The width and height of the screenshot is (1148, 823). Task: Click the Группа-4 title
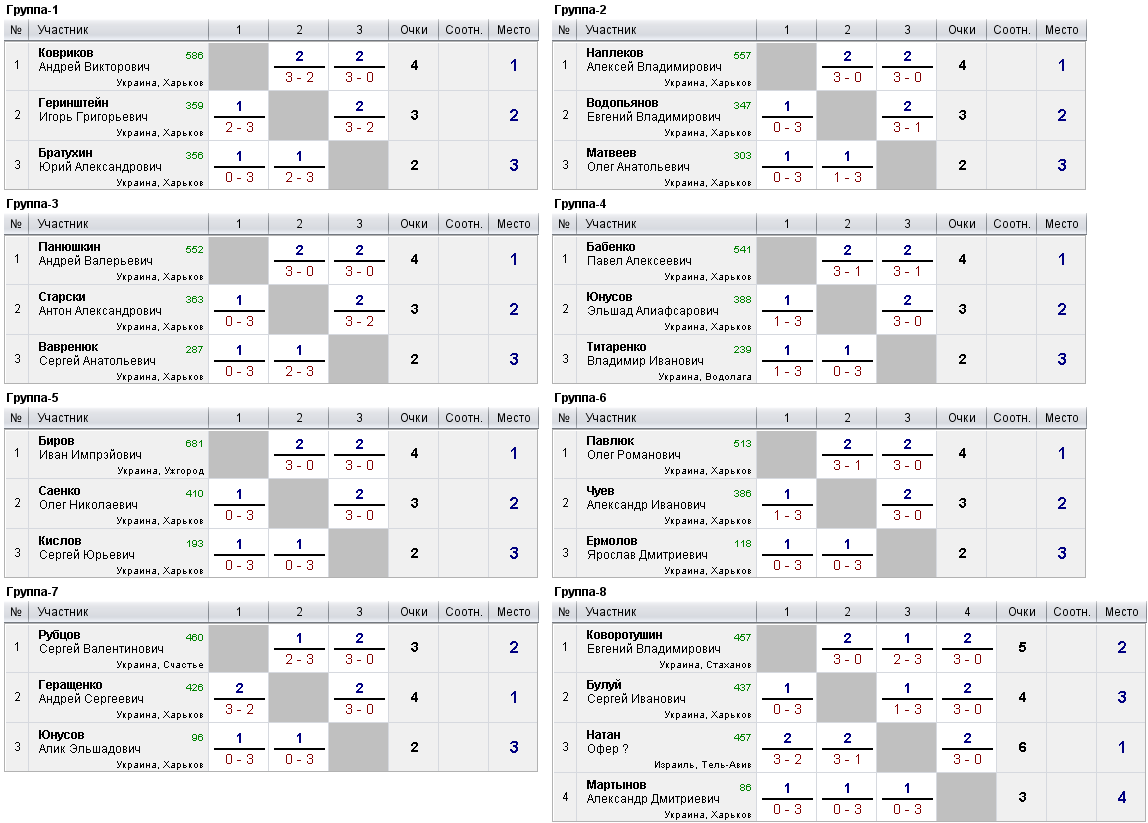point(580,204)
